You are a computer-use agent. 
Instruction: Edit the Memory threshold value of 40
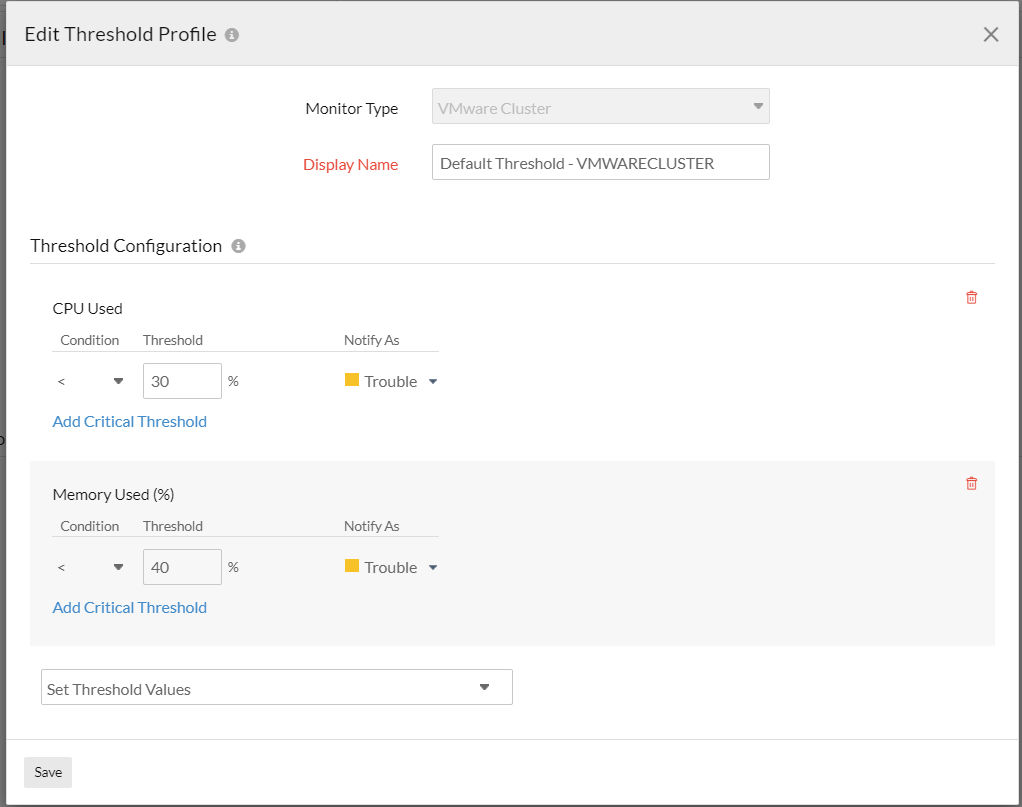[x=182, y=567]
